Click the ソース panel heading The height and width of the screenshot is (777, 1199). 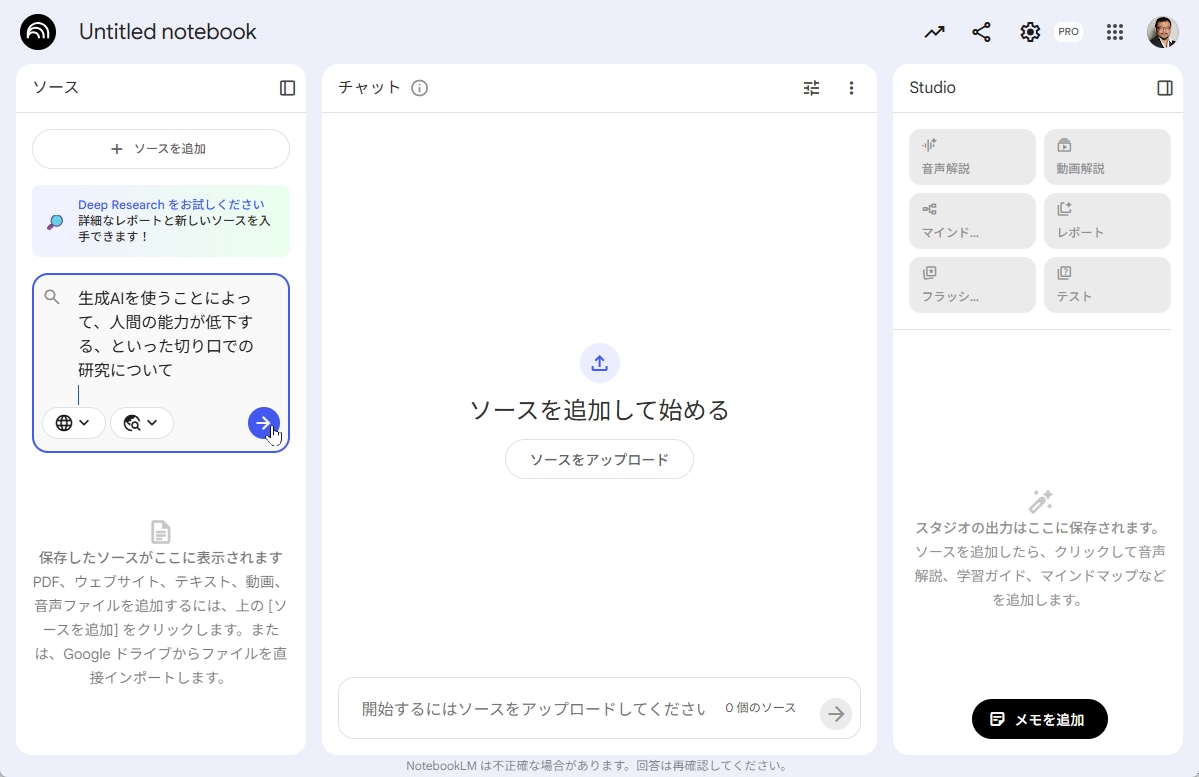click(x=56, y=87)
